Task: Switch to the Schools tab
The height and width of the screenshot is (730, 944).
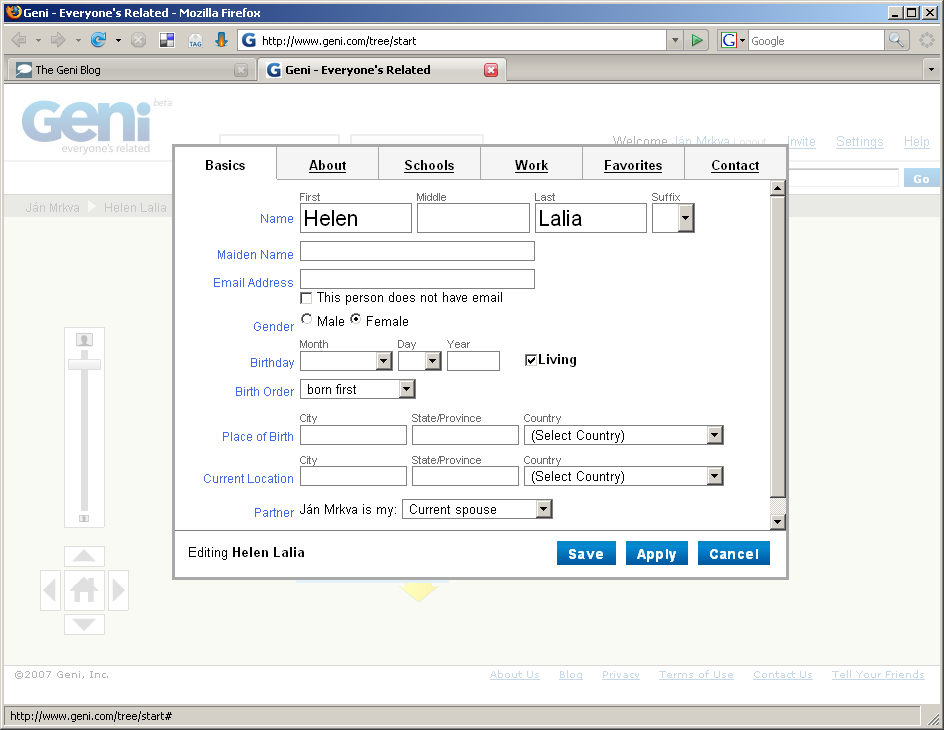Action: click(429, 165)
